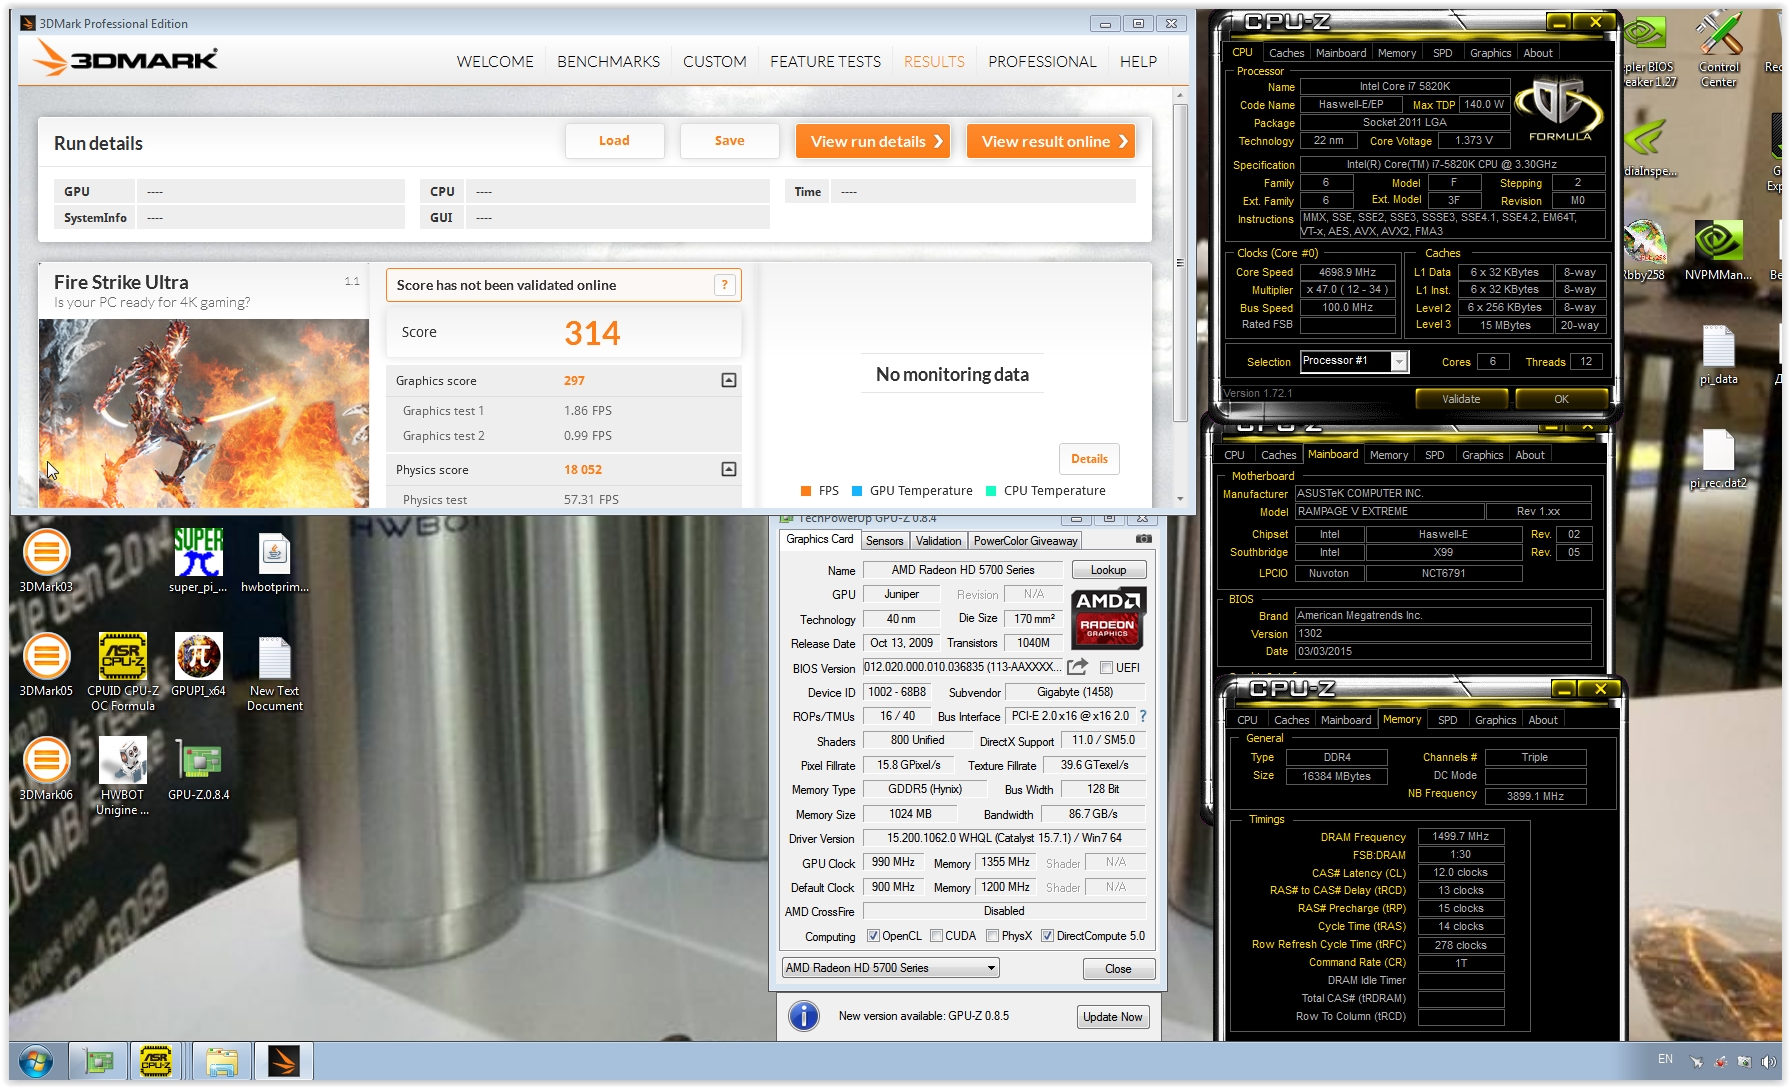Click View result online button
This screenshot has width=1790, height=1088.
[x=1051, y=141]
